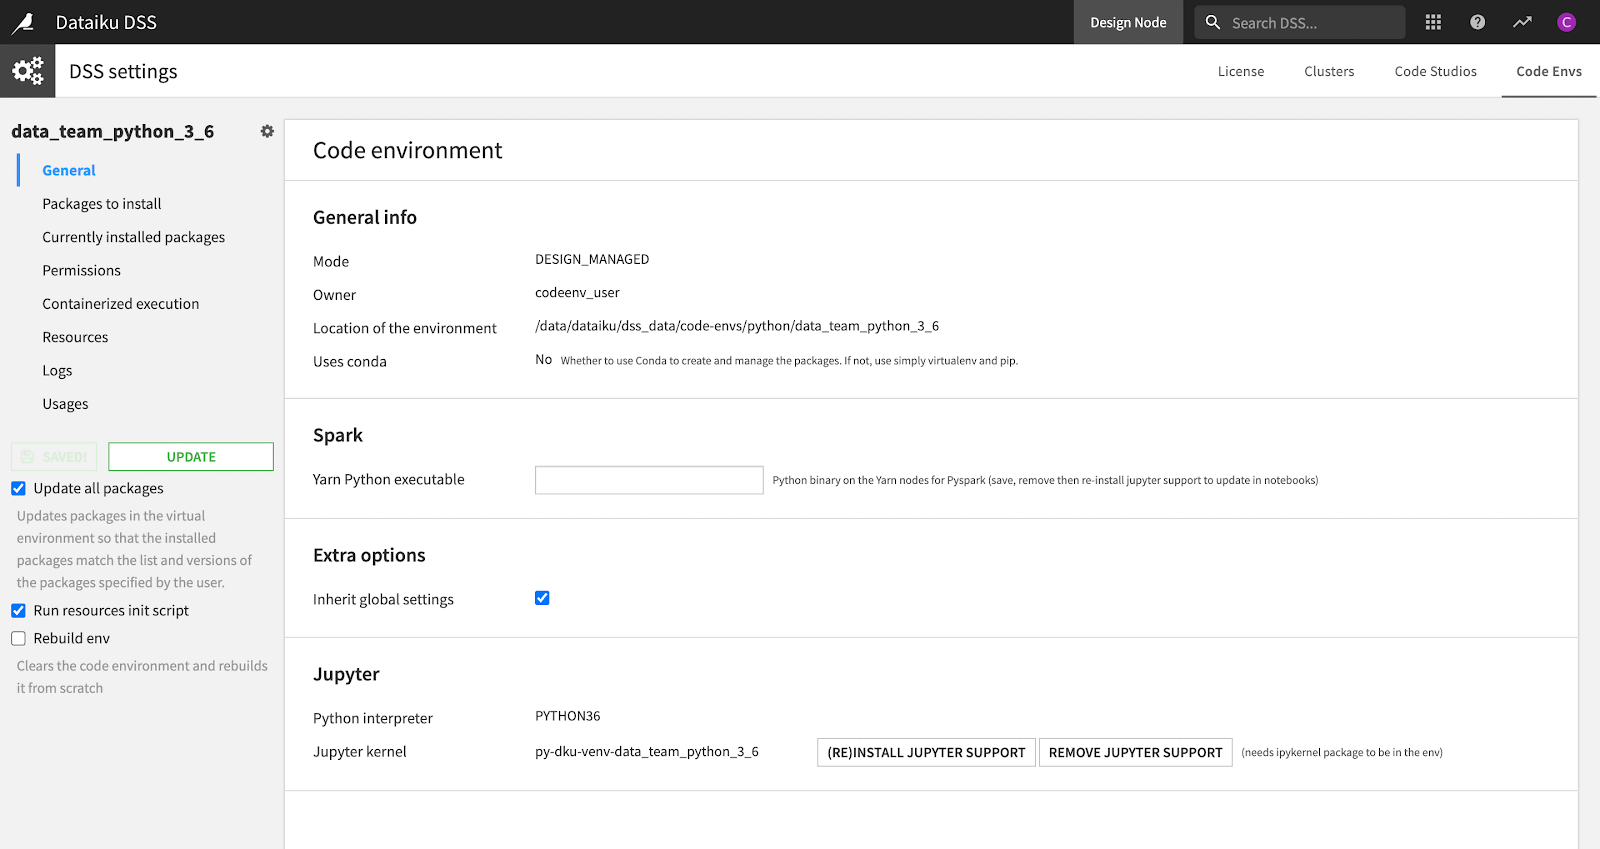
Task: Open the Logs section
Action: click(x=57, y=371)
